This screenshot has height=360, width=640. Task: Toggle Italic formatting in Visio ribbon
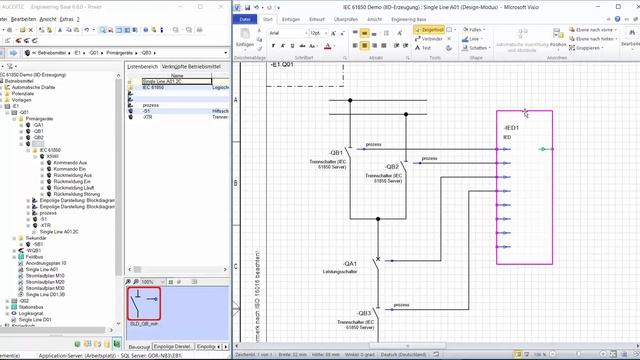pyautogui.click(x=283, y=46)
